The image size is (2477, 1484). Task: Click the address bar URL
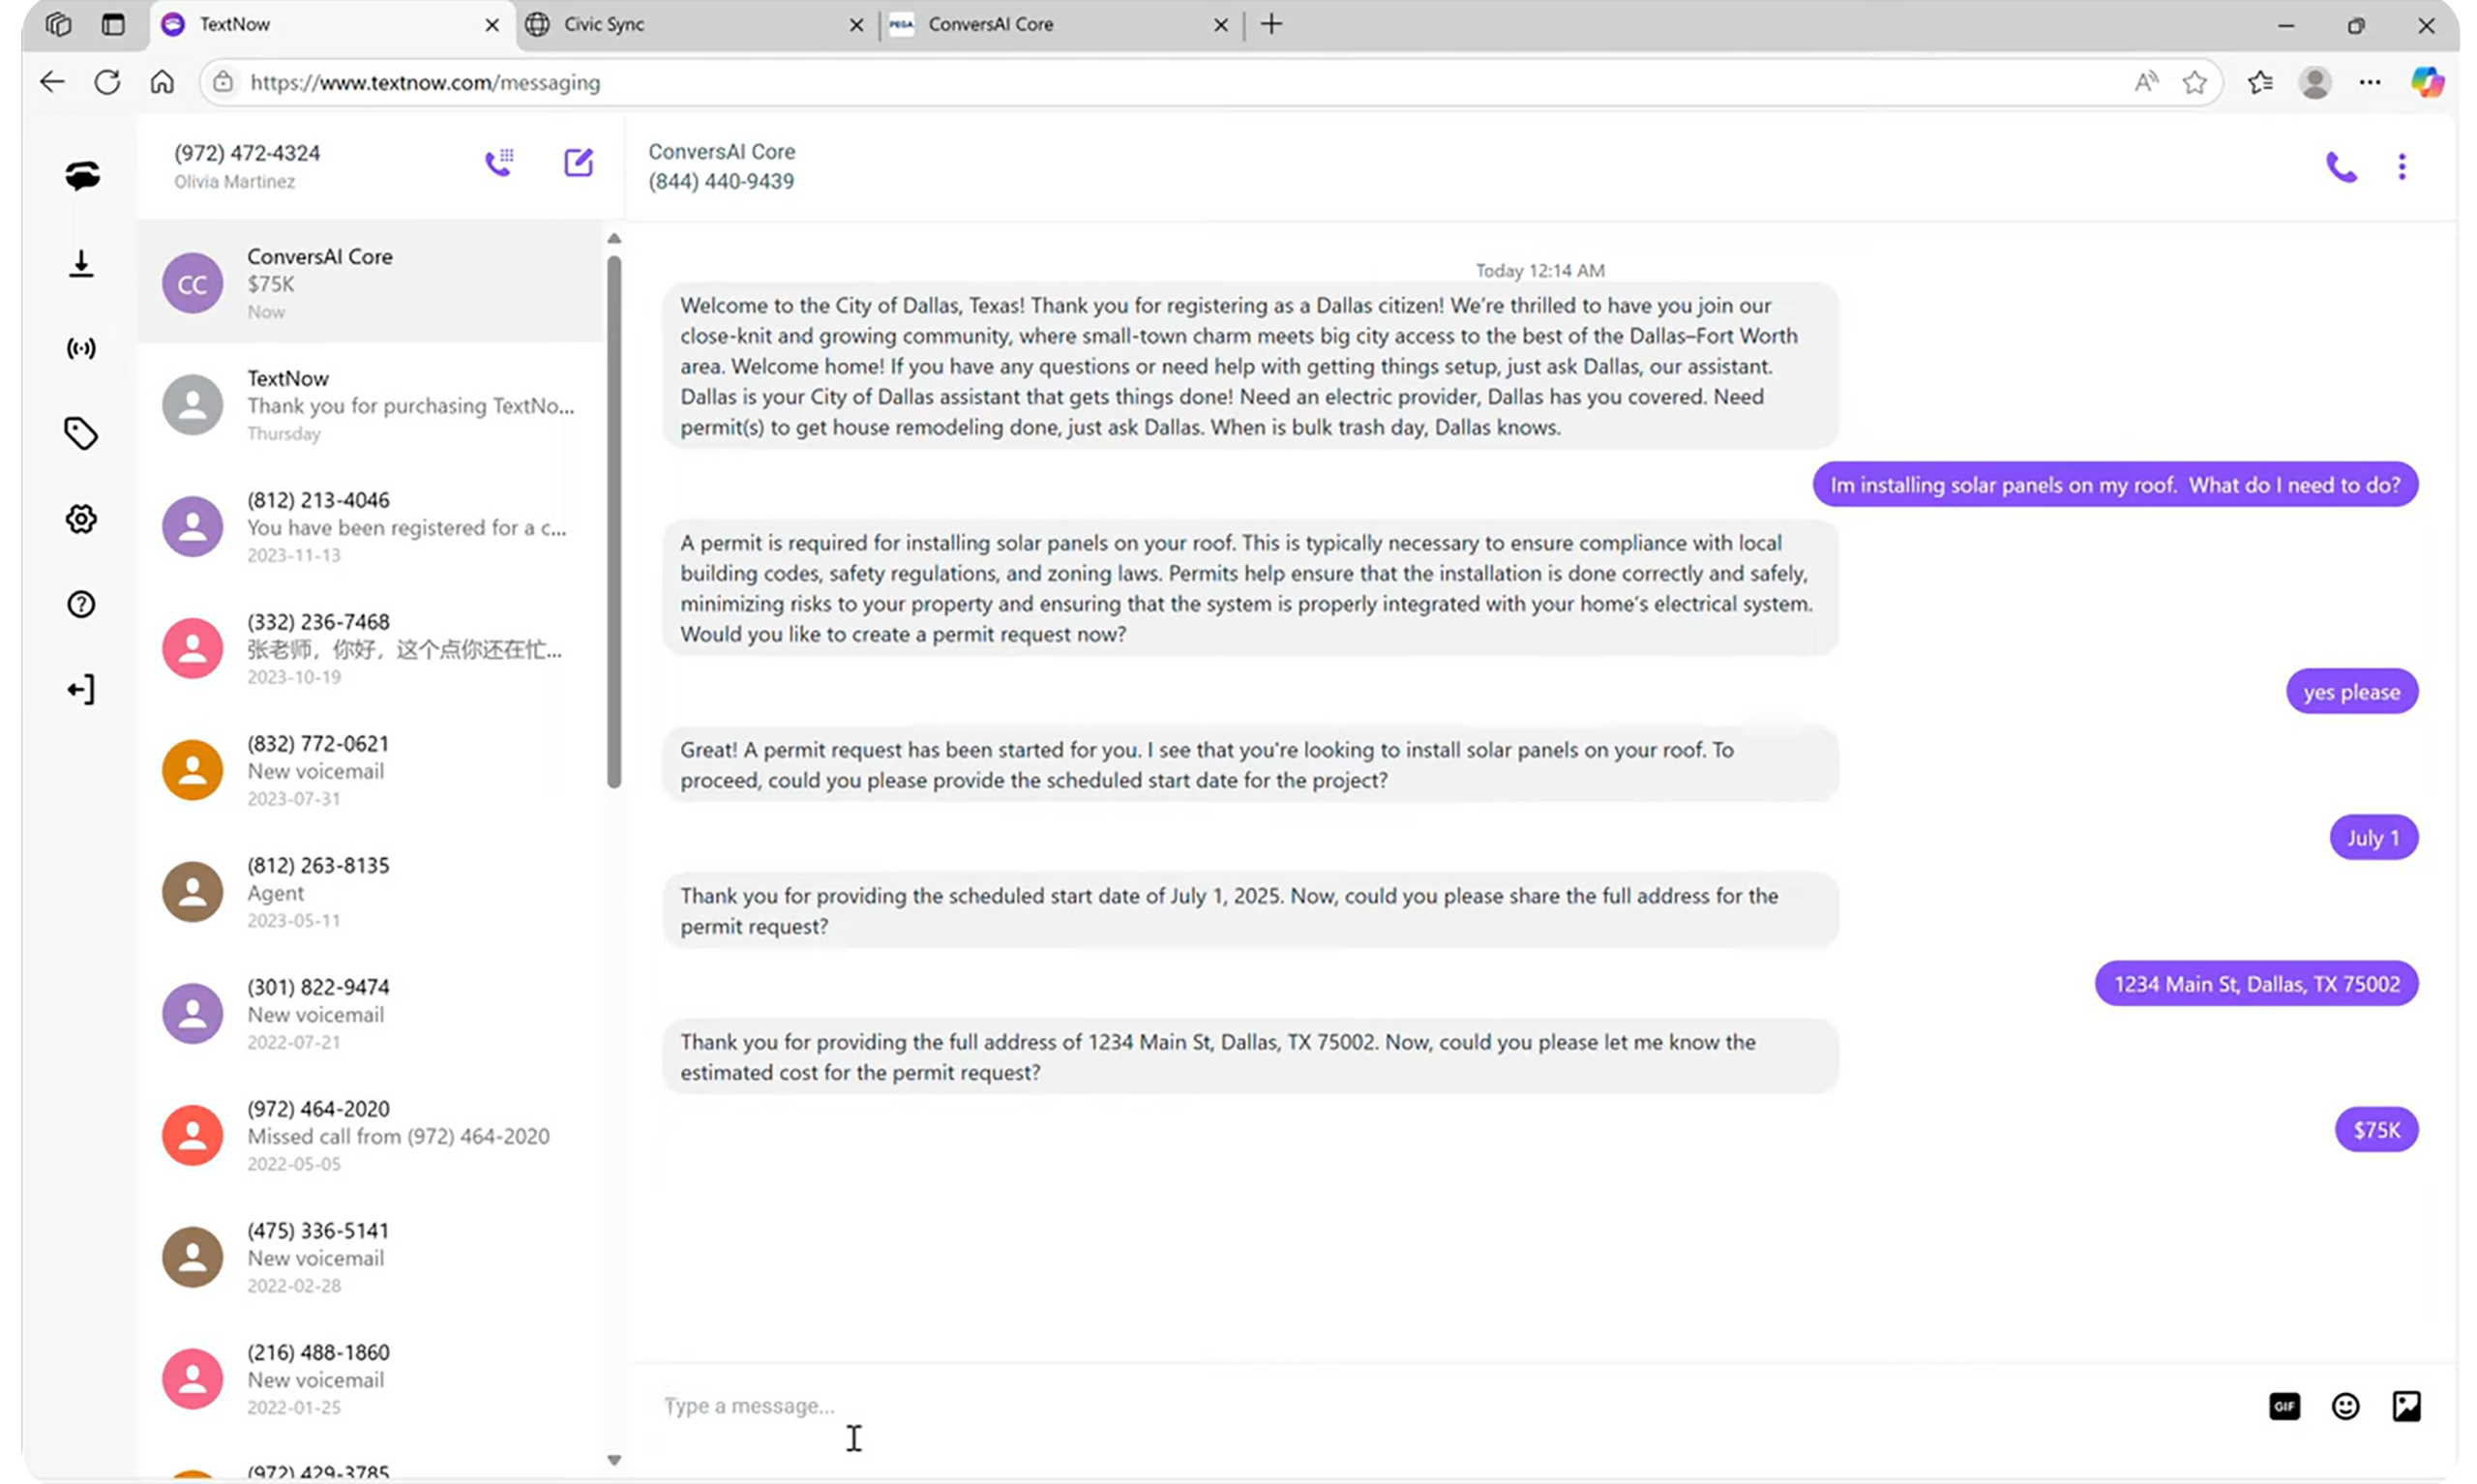tap(425, 82)
